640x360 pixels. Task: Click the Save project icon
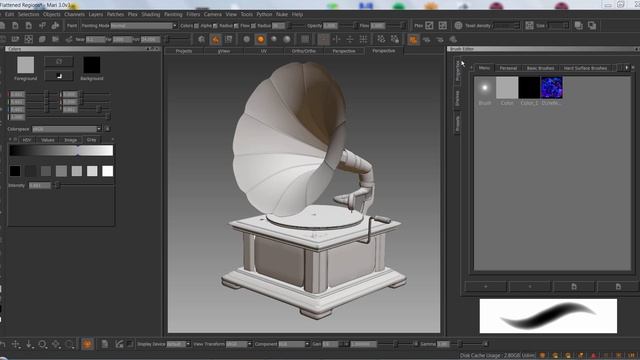point(29,26)
